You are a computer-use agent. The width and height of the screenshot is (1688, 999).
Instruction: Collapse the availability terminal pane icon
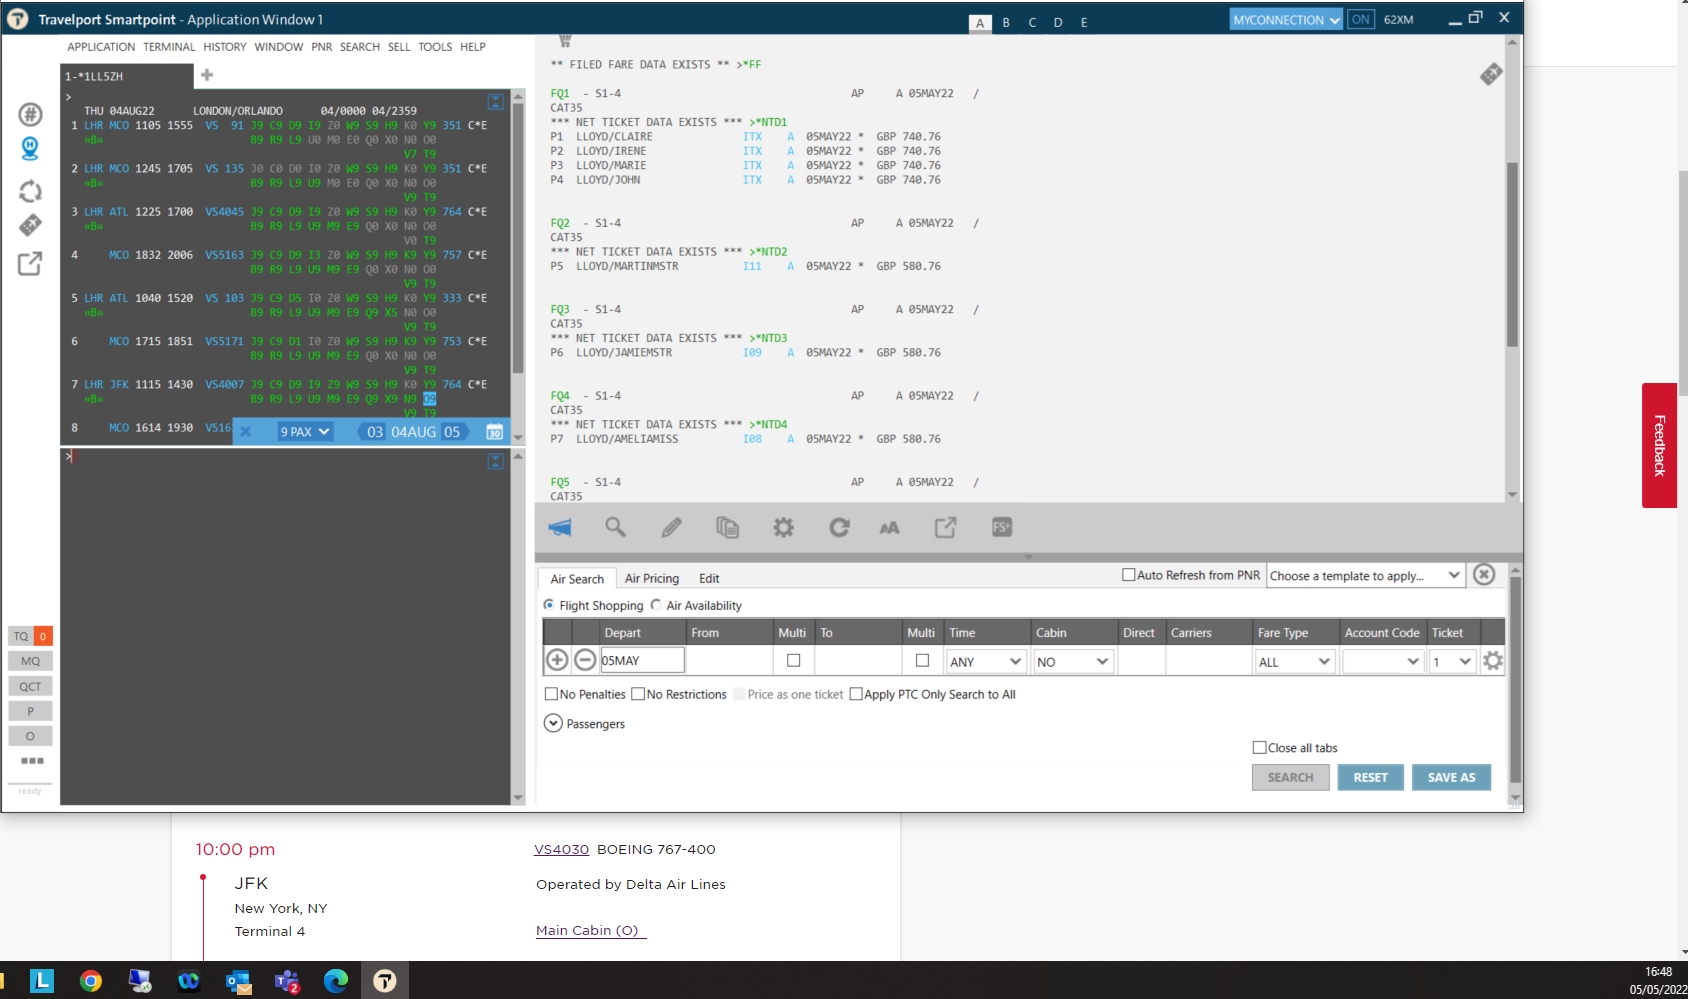click(x=495, y=102)
